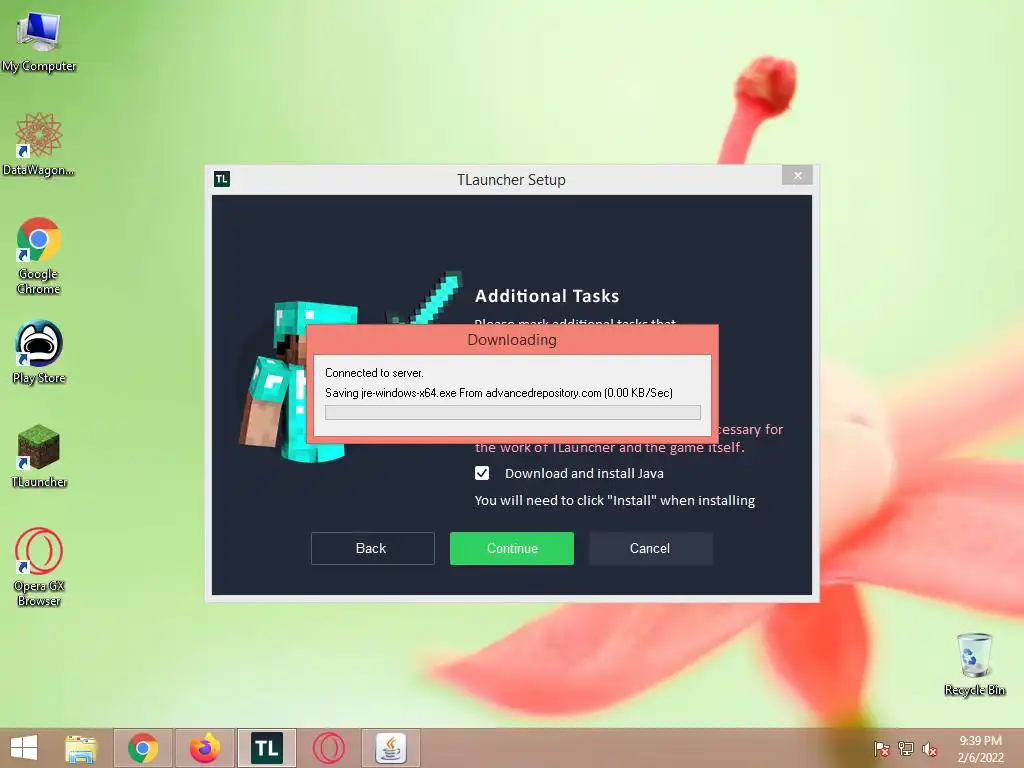Close the TLauncher Setup window

(797, 175)
